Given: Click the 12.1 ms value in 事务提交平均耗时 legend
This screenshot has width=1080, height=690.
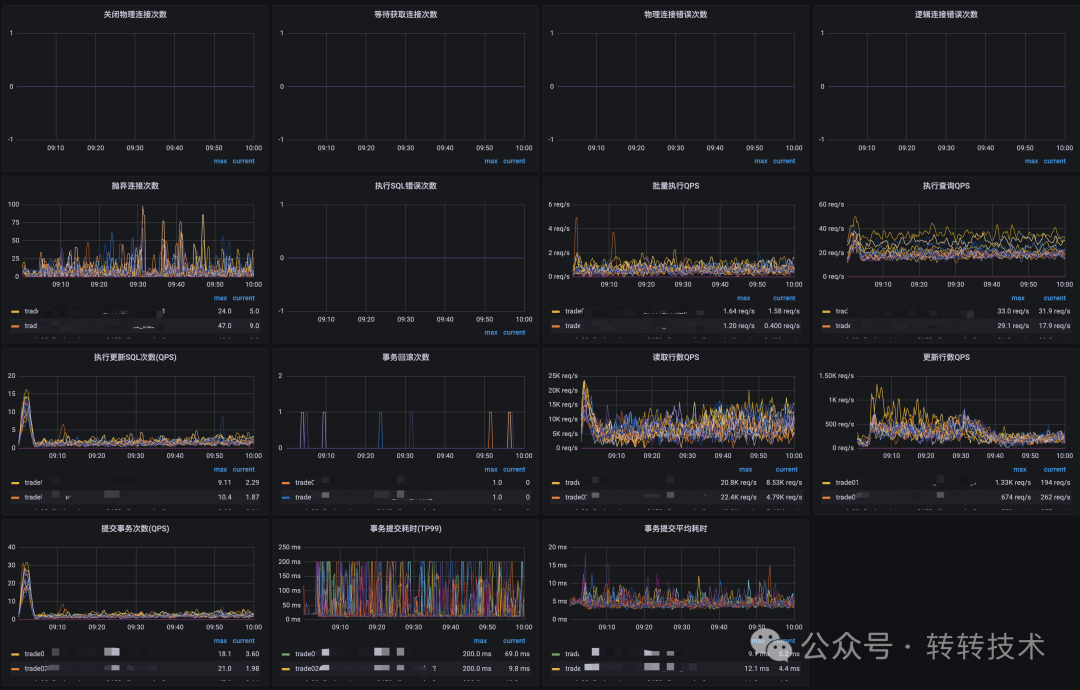Looking at the screenshot, I should pyautogui.click(x=756, y=669).
